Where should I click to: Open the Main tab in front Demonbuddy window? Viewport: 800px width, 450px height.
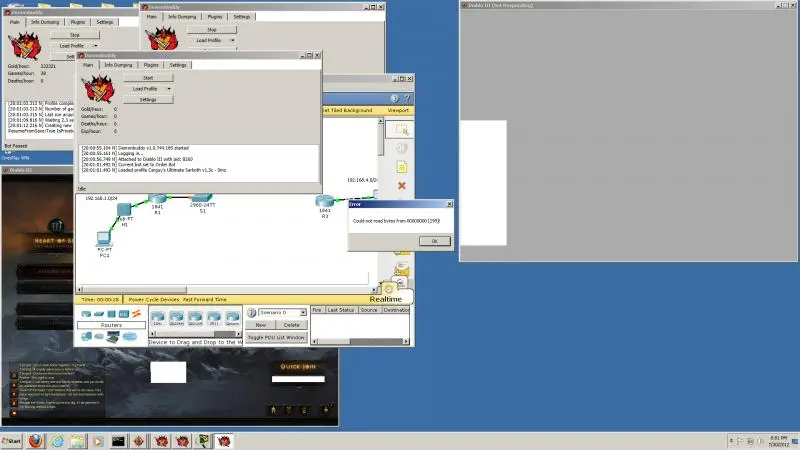click(88, 65)
